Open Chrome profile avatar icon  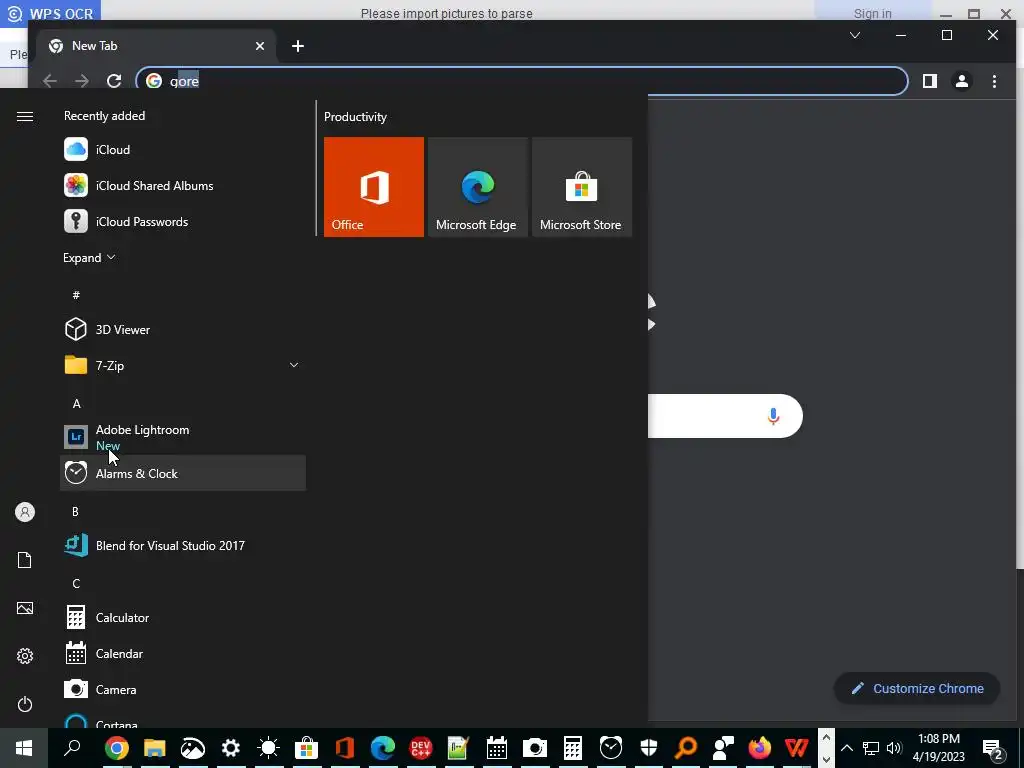pyautogui.click(x=962, y=81)
